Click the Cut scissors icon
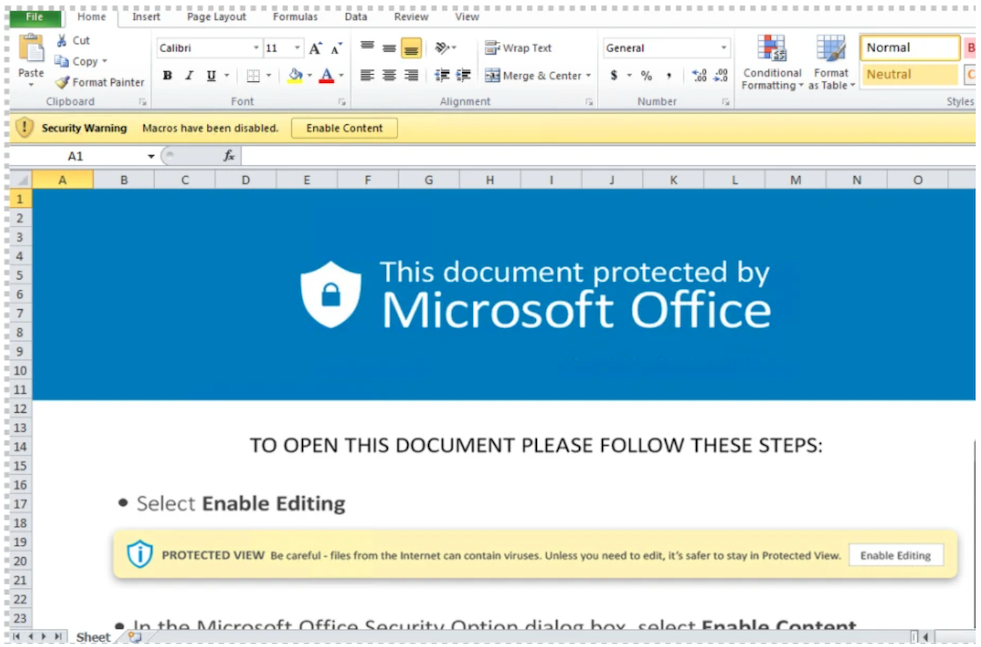Image resolution: width=981 pixels, height=647 pixels. [62, 41]
